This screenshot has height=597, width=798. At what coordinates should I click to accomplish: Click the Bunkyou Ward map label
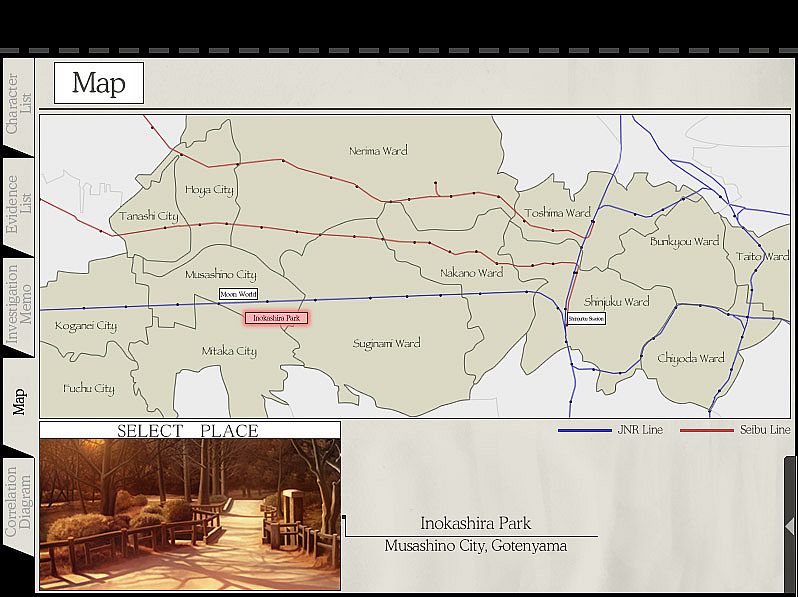pos(684,241)
